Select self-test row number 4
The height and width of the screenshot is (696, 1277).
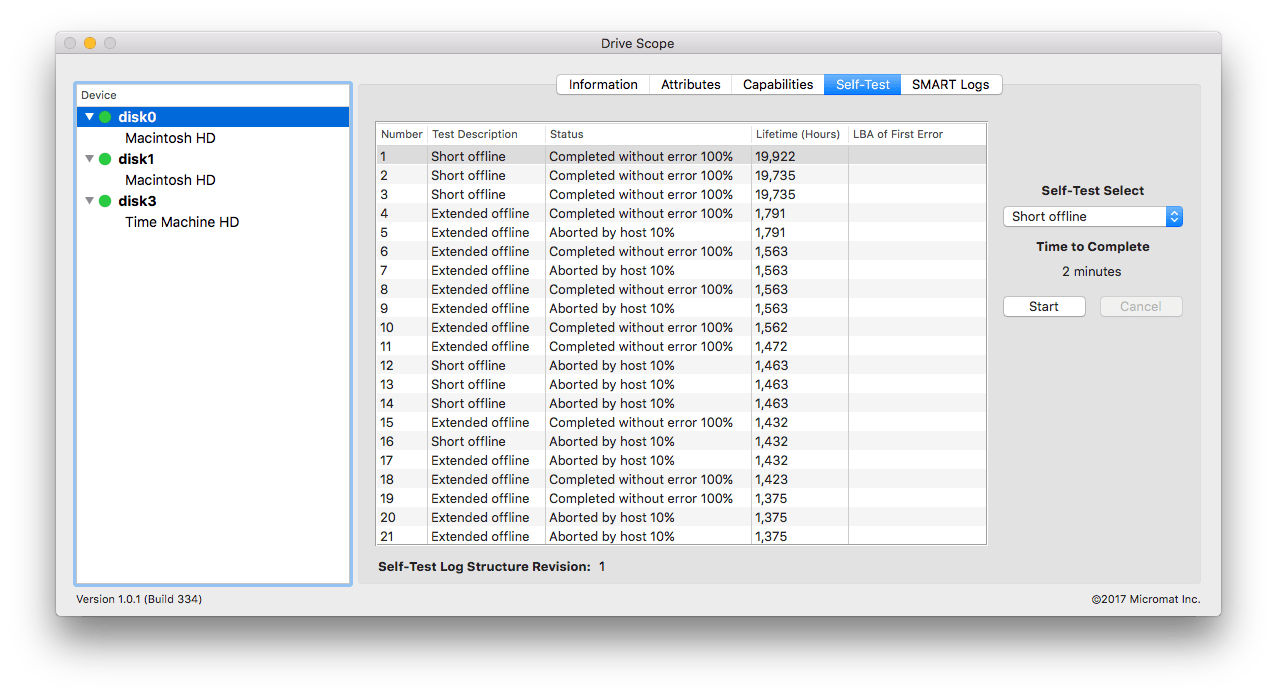pyautogui.click(x=681, y=213)
